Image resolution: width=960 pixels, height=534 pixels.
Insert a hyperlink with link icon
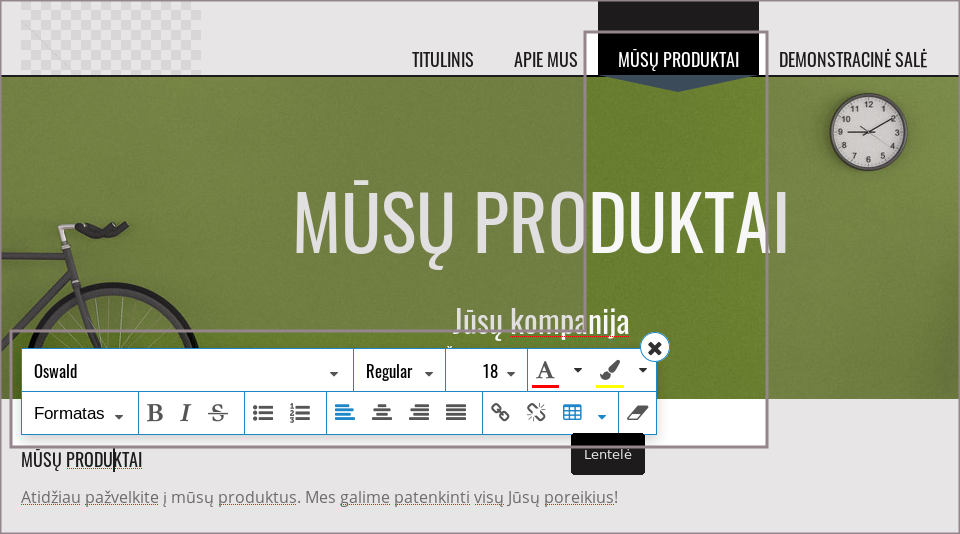pyautogui.click(x=500, y=413)
